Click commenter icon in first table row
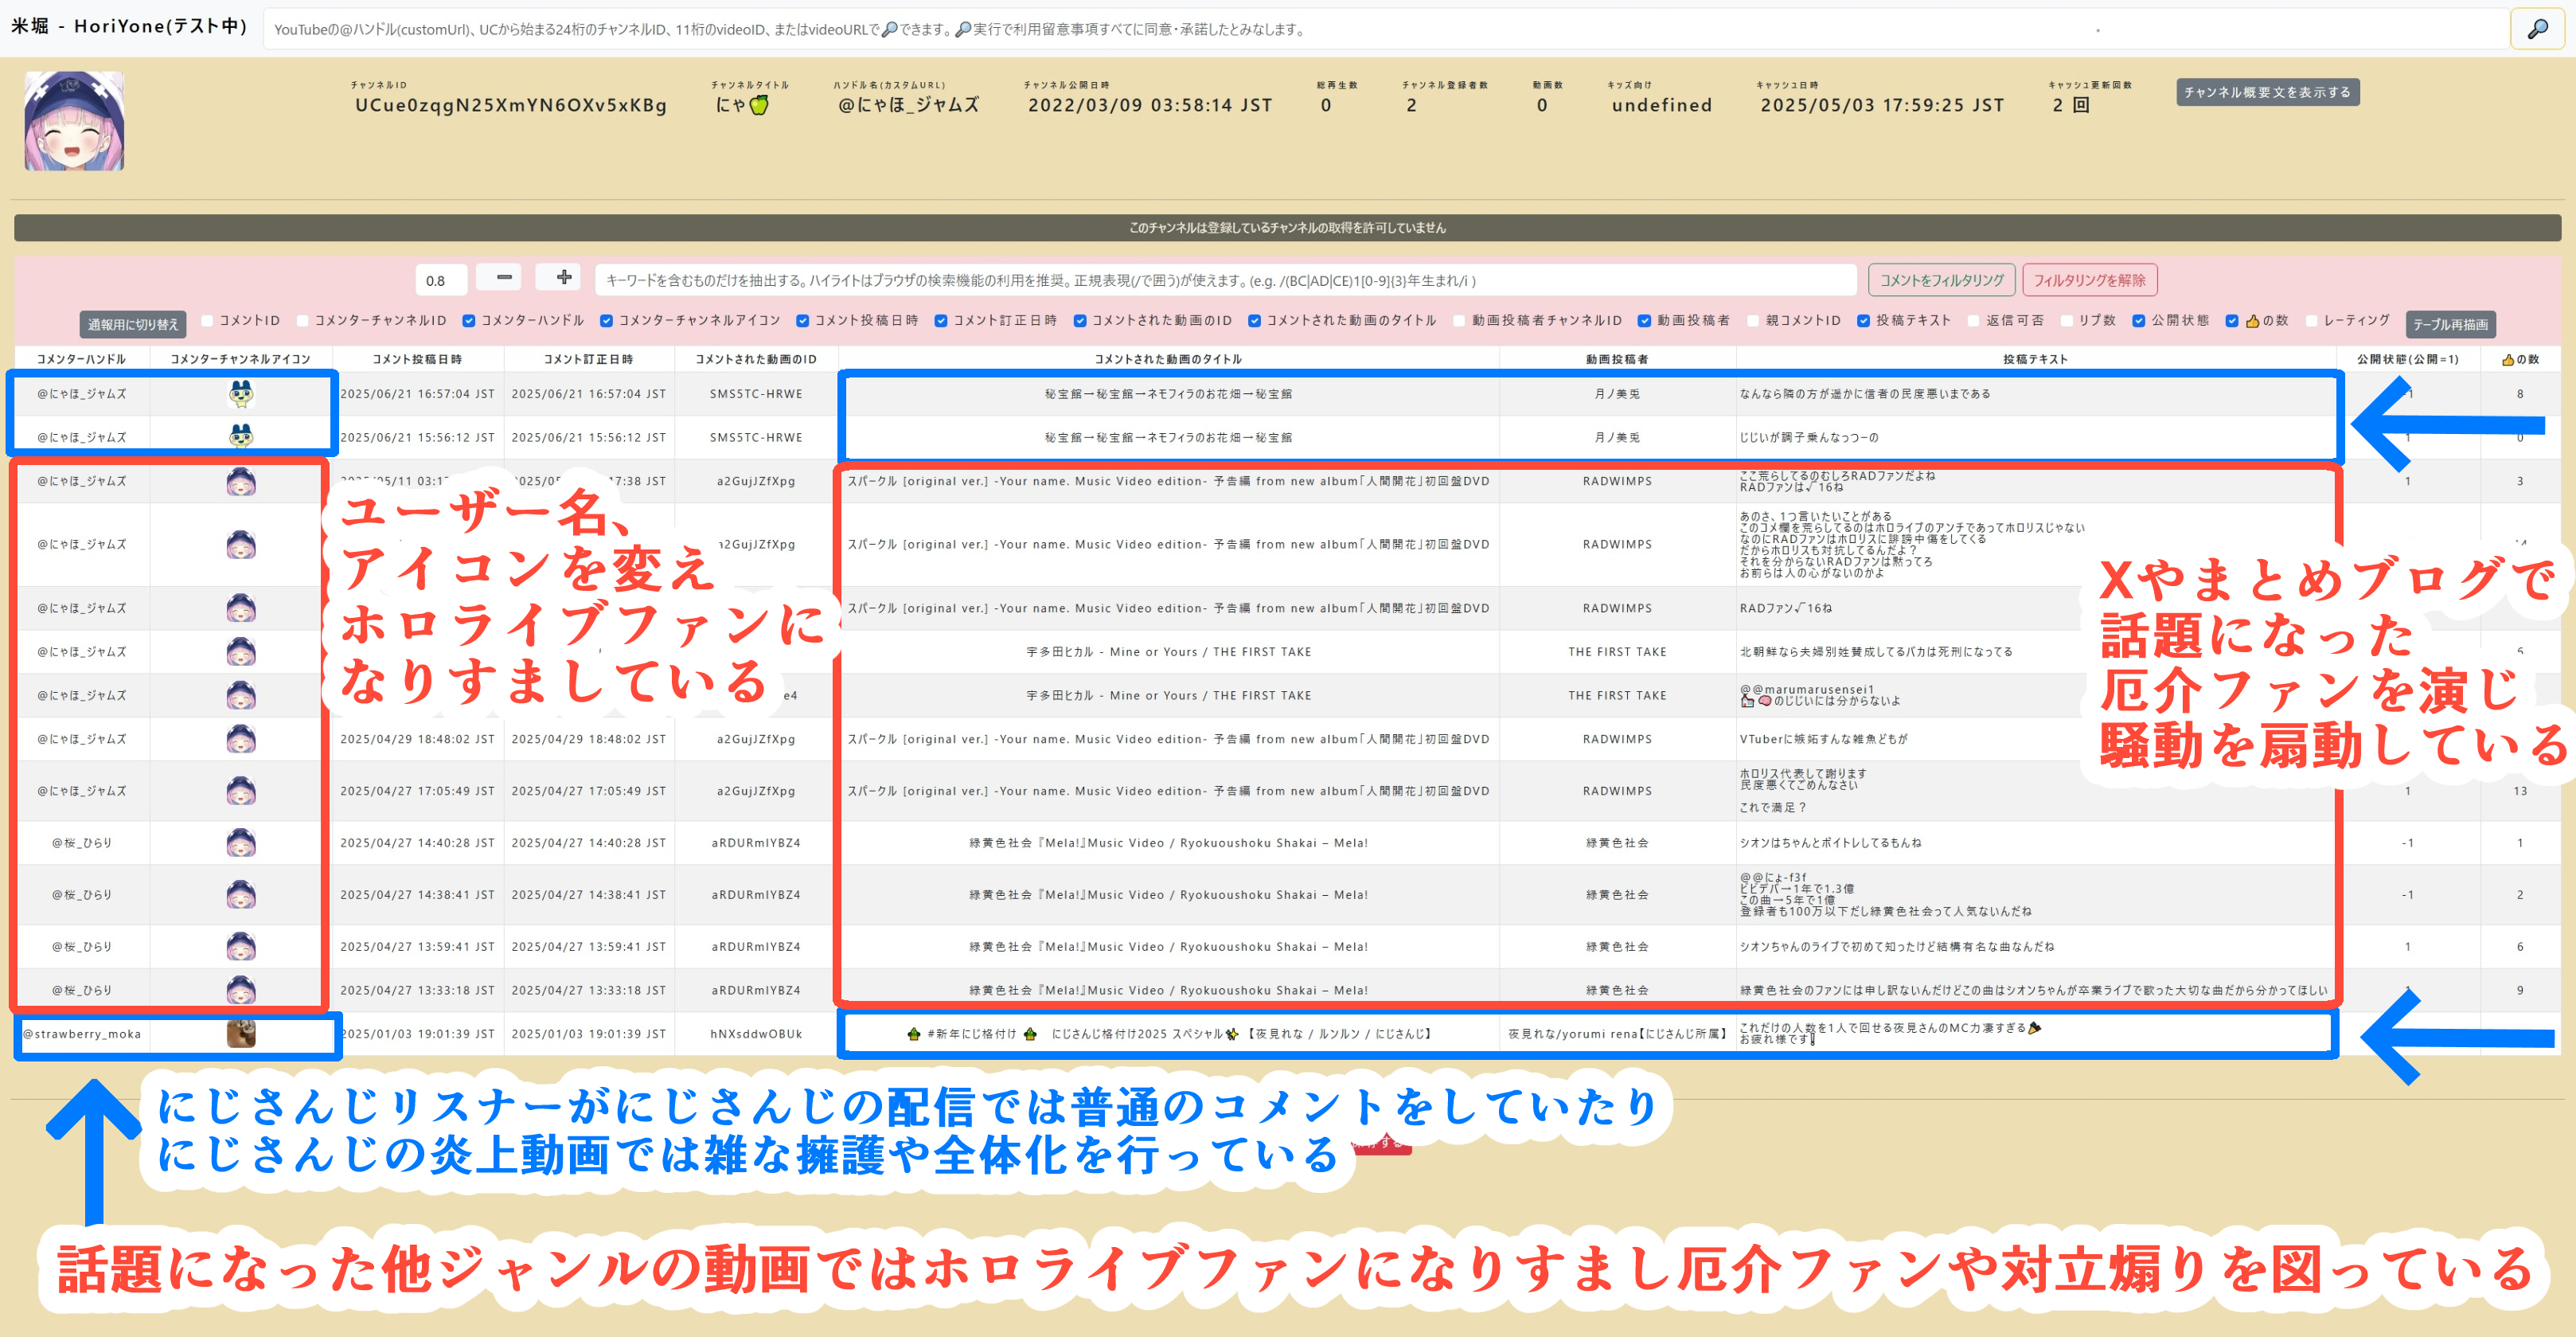The width and height of the screenshot is (2576, 1337). click(x=240, y=394)
